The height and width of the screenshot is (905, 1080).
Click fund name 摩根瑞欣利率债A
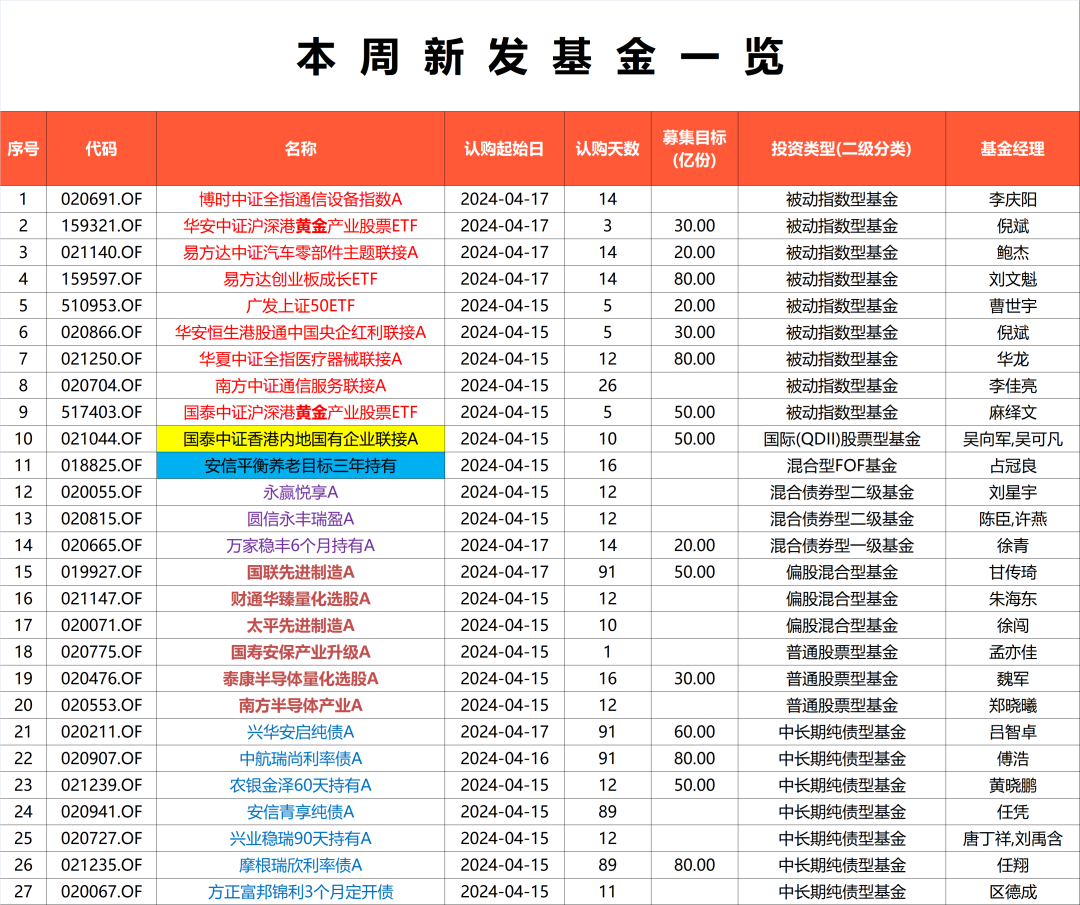click(x=300, y=865)
